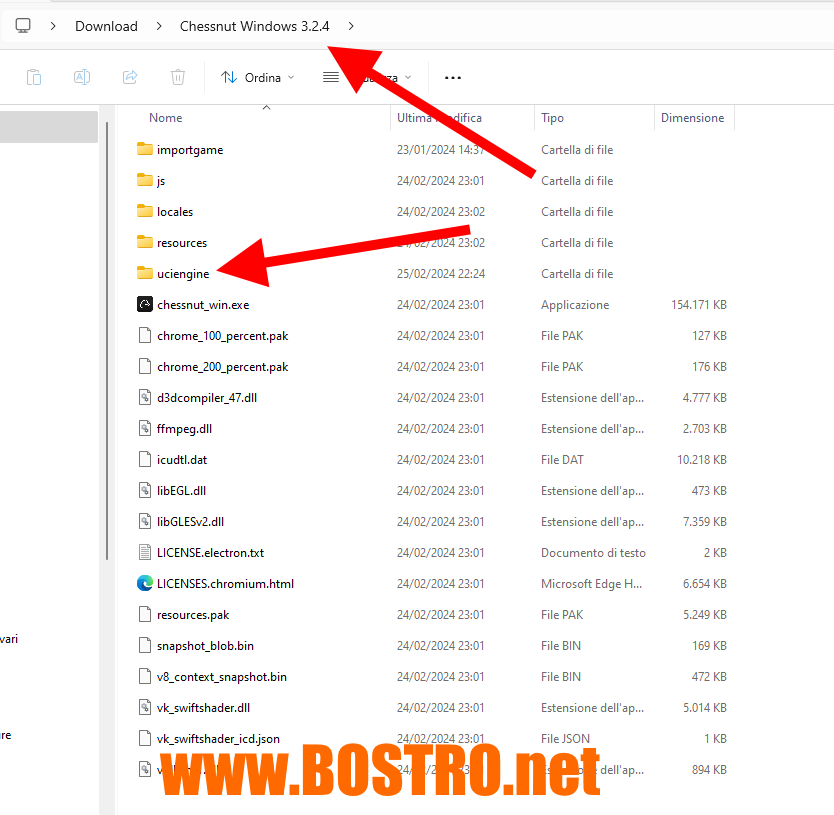The height and width of the screenshot is (815, 834).
Task: Click the Chessnut Windows 3.2.4 breadcrumb
Action: pyautogui.click(x=254, y=26)
